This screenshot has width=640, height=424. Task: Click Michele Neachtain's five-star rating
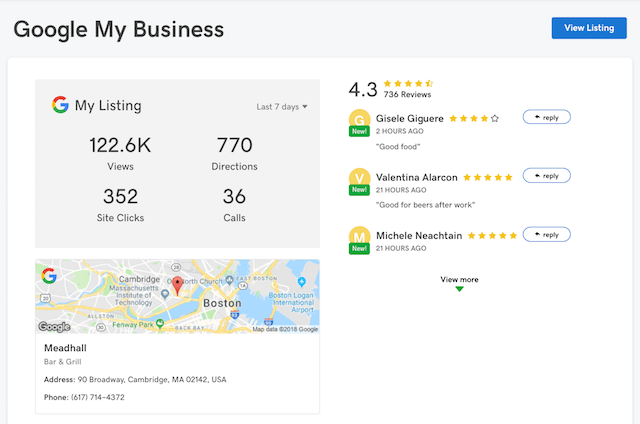click(x=492, y=235)
